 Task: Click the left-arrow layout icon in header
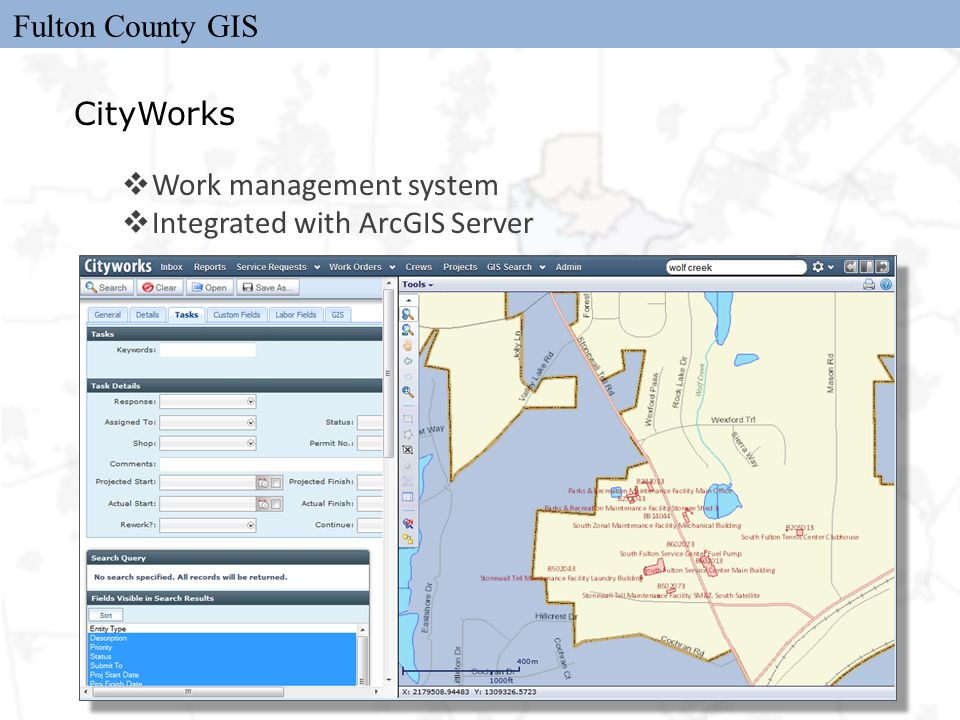click(850, 267)
